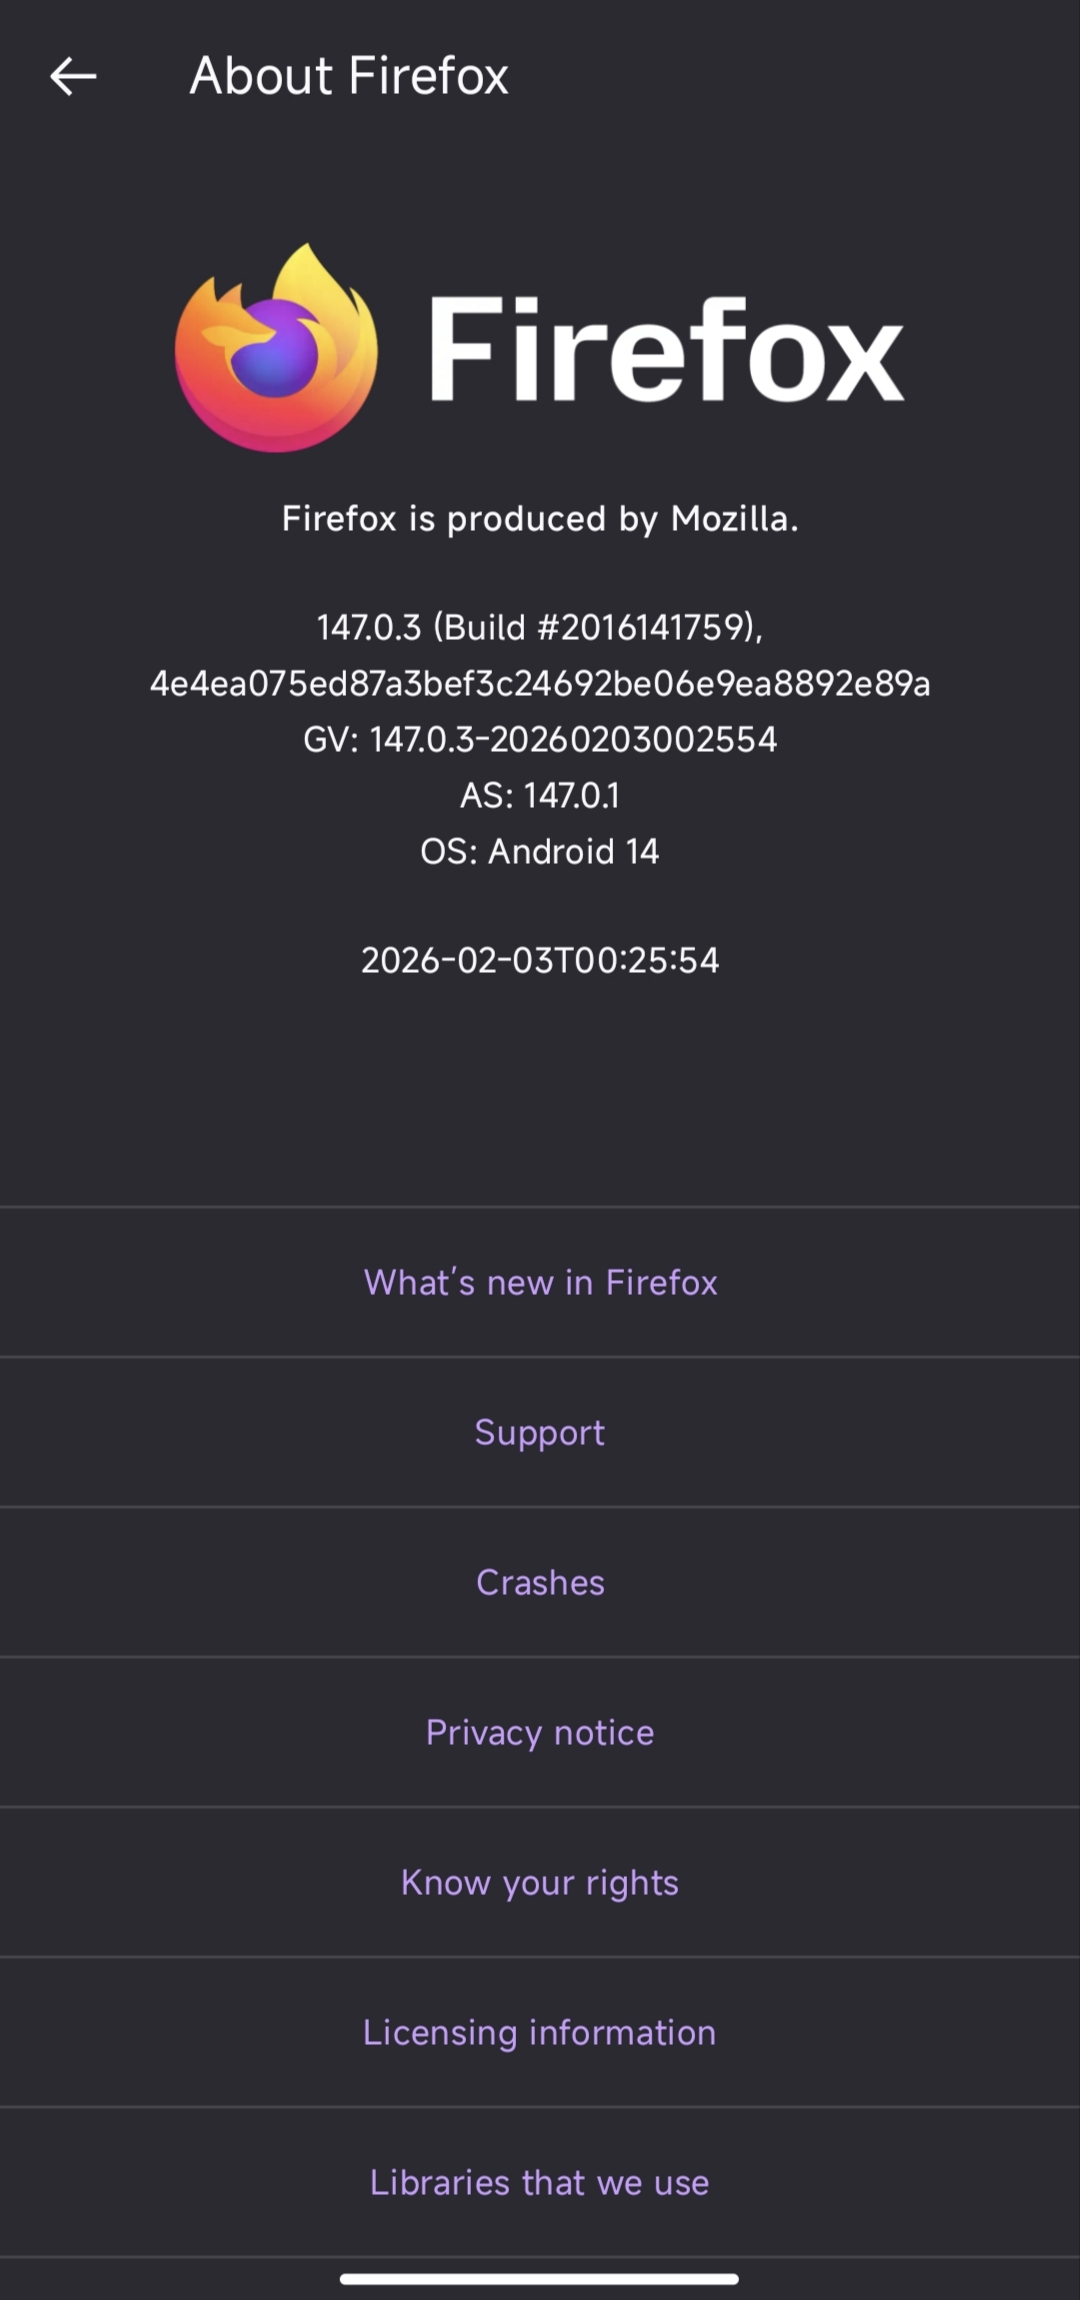This screenshot has height=2300, width=1080.
Task: Tap the GV GeckoView version line
Action: tap(540, 739)
